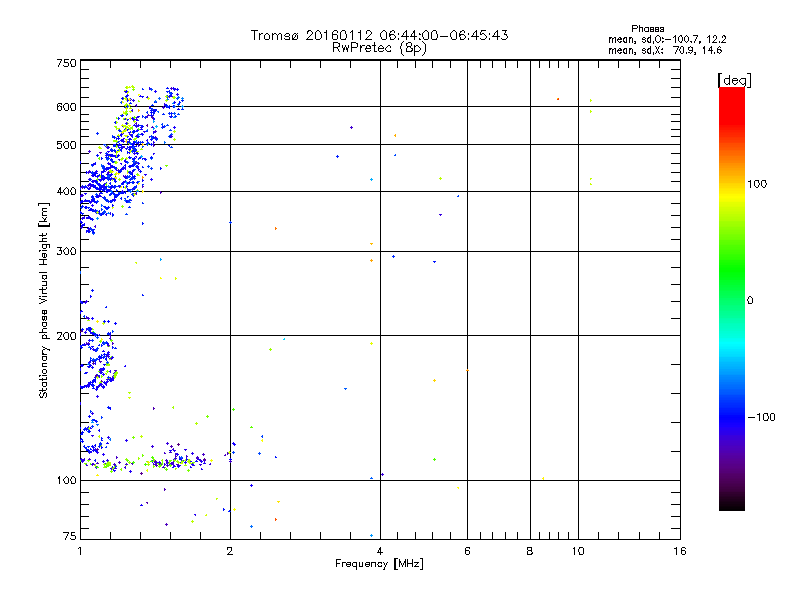The image size is (800, 600).
Task: Select the '600' height tick label
Action: pyautogui.click(x=66, y=107)
